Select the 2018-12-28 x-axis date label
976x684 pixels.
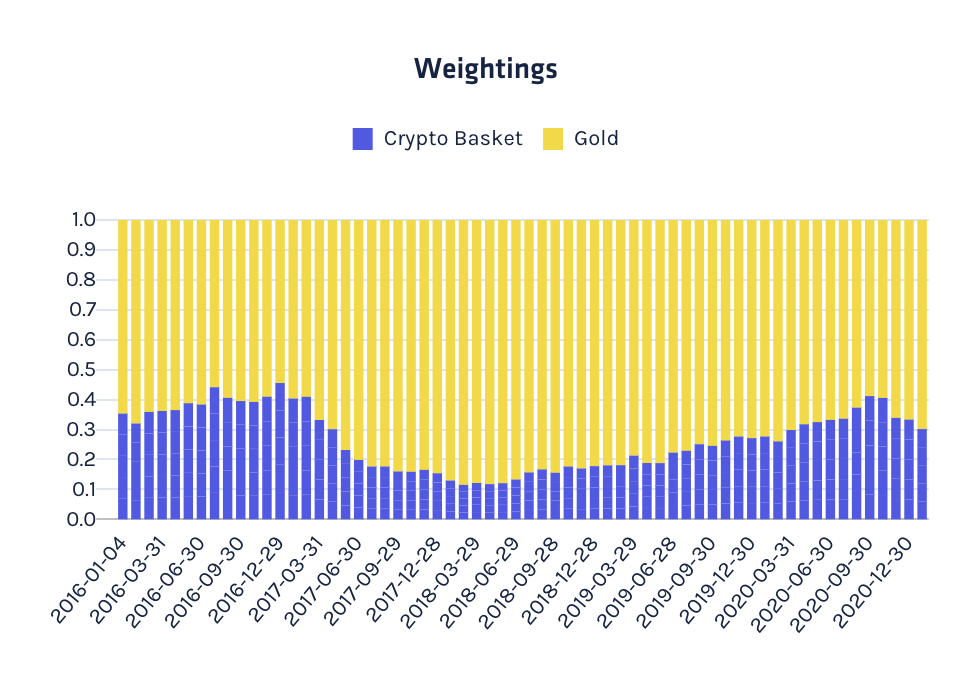560,581
